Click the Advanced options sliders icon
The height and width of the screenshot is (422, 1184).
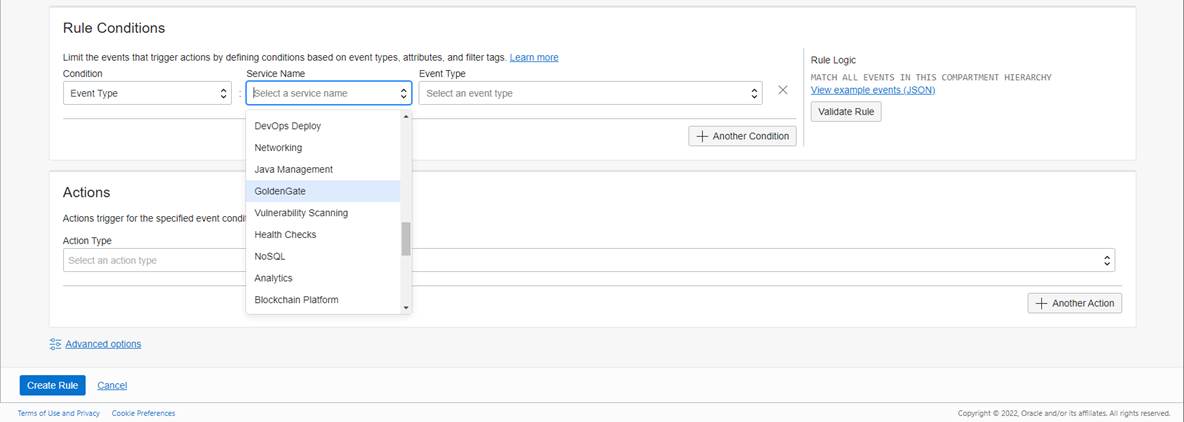pyautogui.click(x=55, y=344)
